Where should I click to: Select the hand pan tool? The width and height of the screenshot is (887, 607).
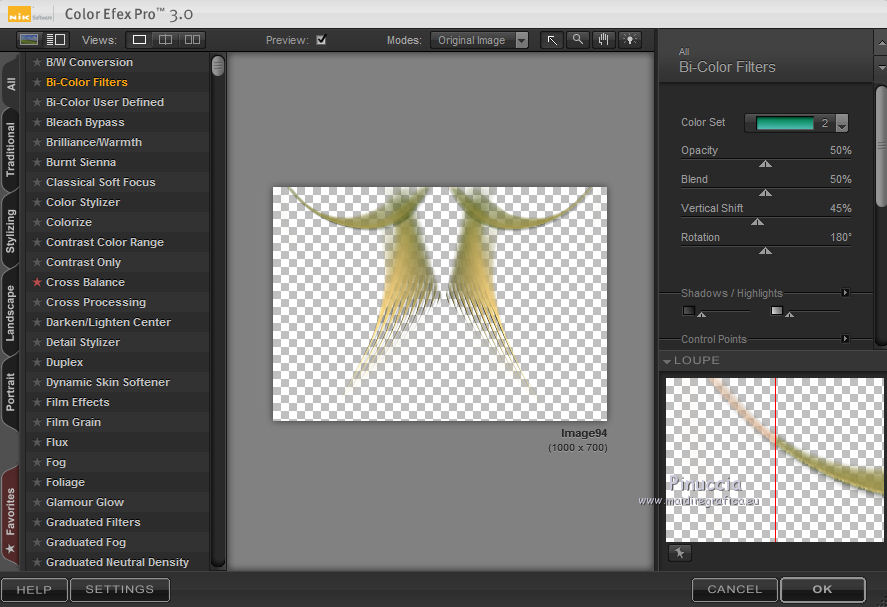click(603, 40)
